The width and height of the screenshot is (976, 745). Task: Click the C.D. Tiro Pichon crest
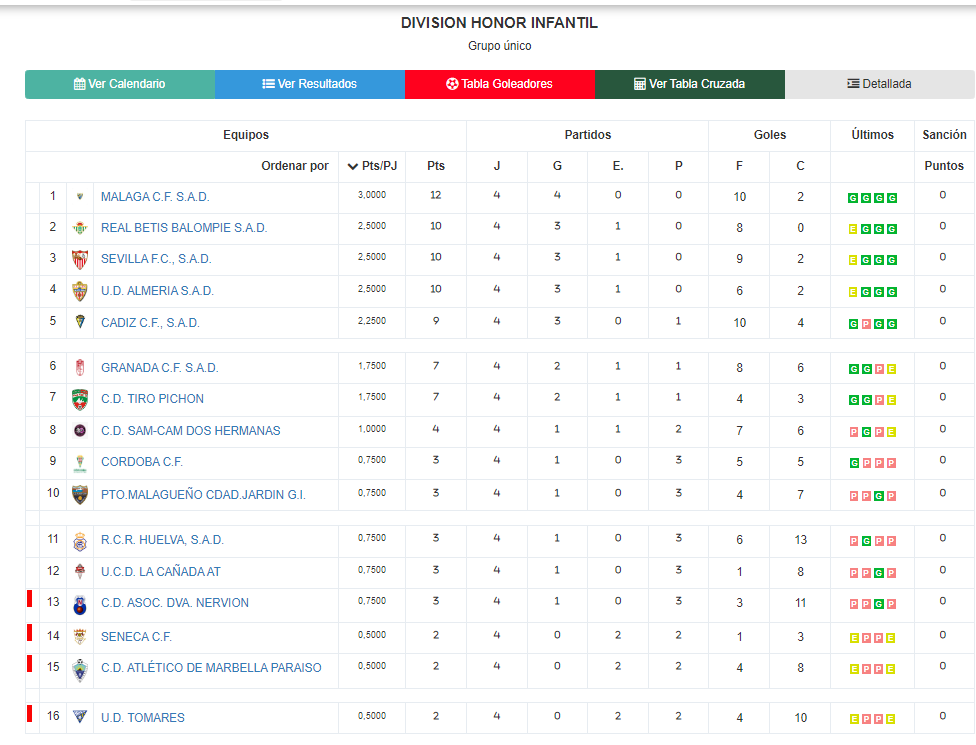tap(80, 399)
